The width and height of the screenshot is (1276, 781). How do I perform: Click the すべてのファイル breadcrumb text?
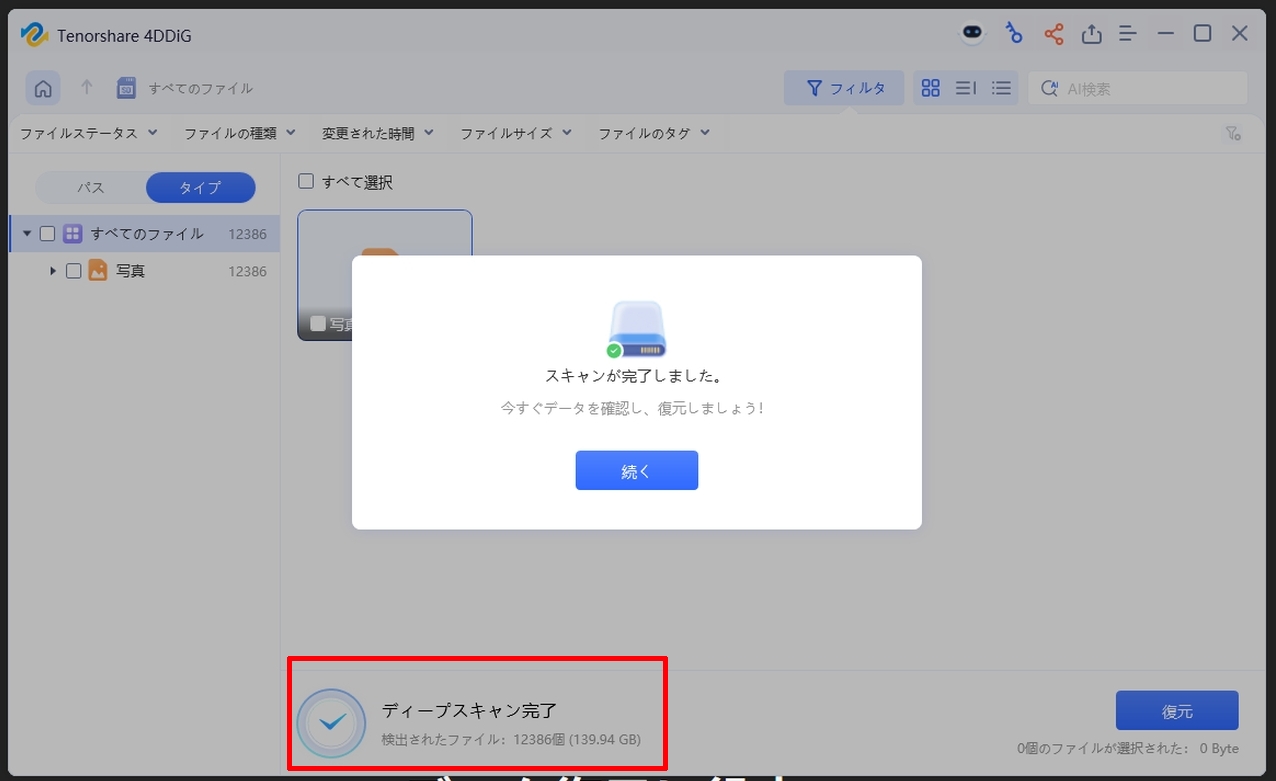click(x=201, y=89)
